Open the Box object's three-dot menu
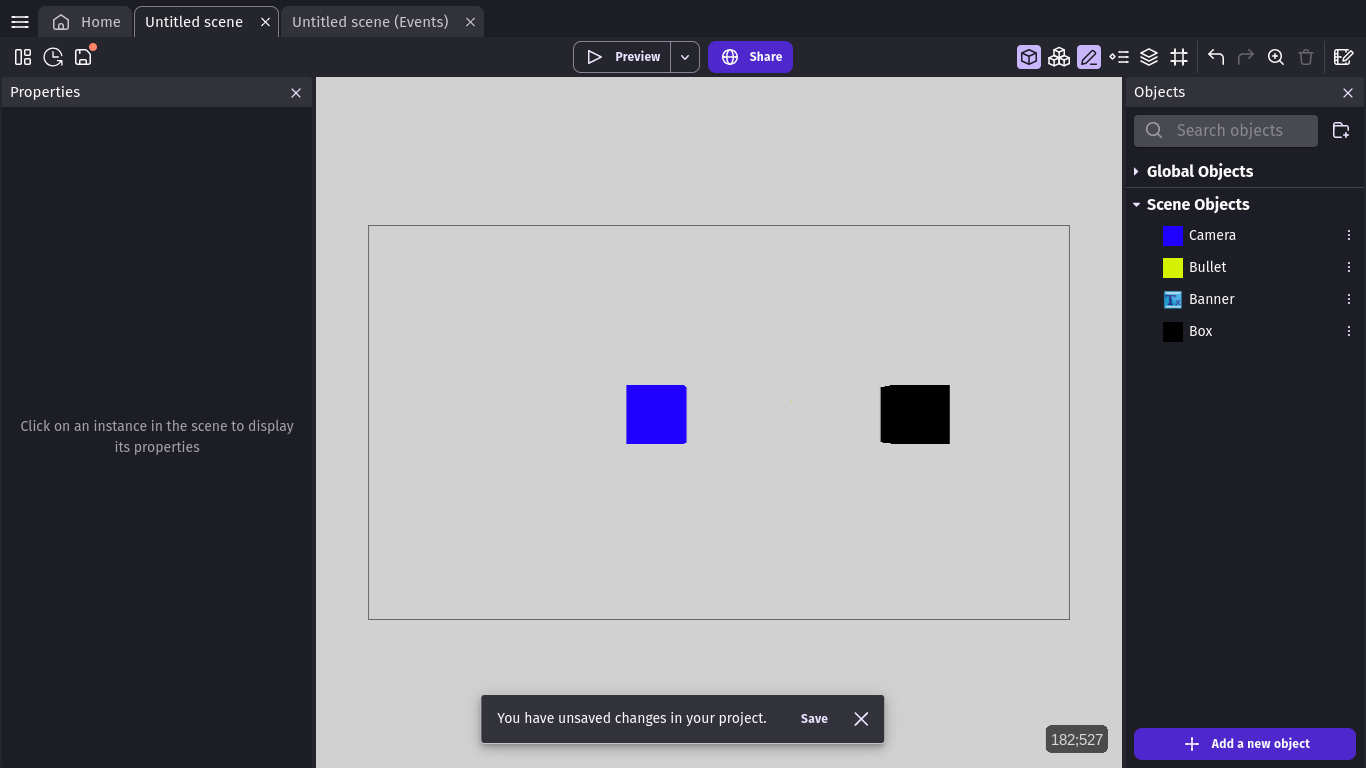 (1349, 331)
